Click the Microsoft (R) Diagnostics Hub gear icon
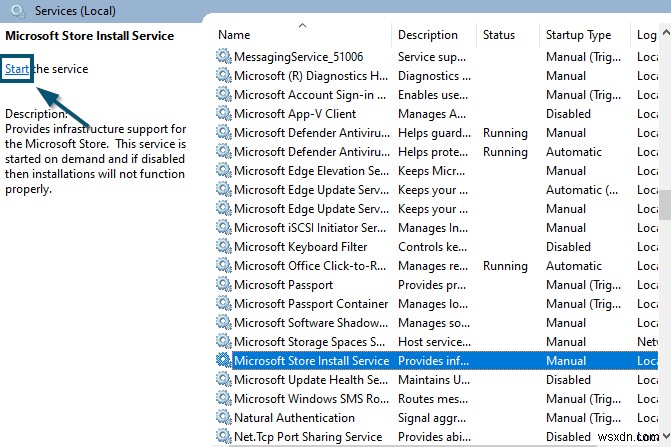 pos(224,76)
